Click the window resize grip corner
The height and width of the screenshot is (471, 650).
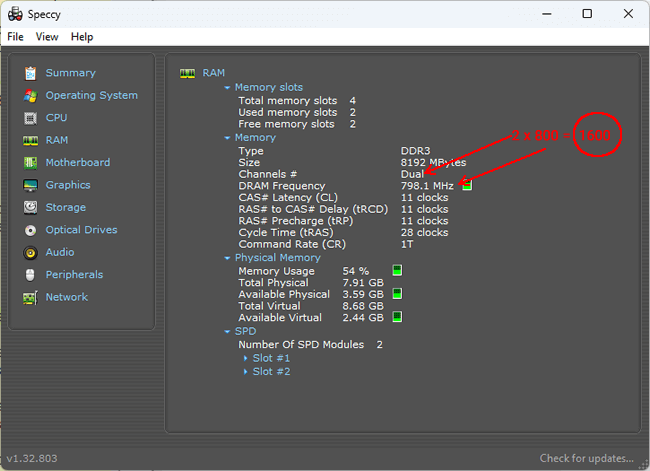[644, 465]
